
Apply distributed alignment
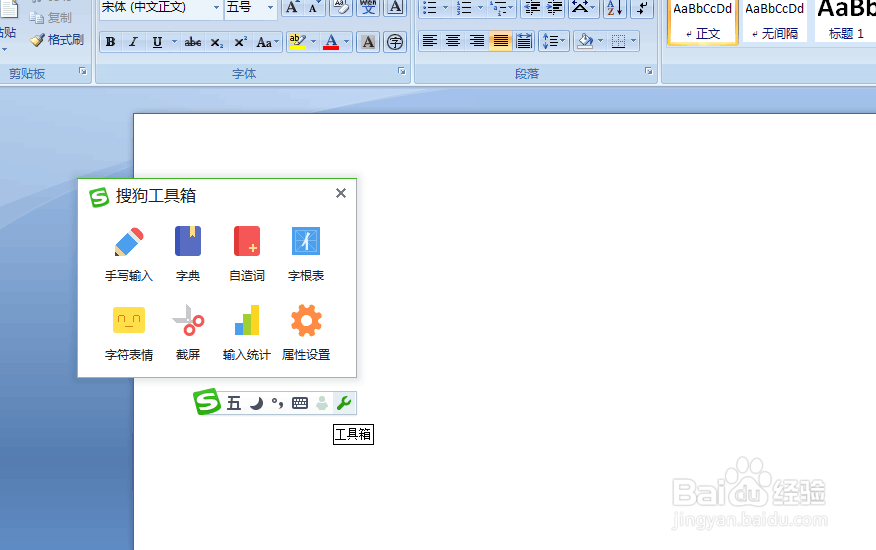pos(524,41)
